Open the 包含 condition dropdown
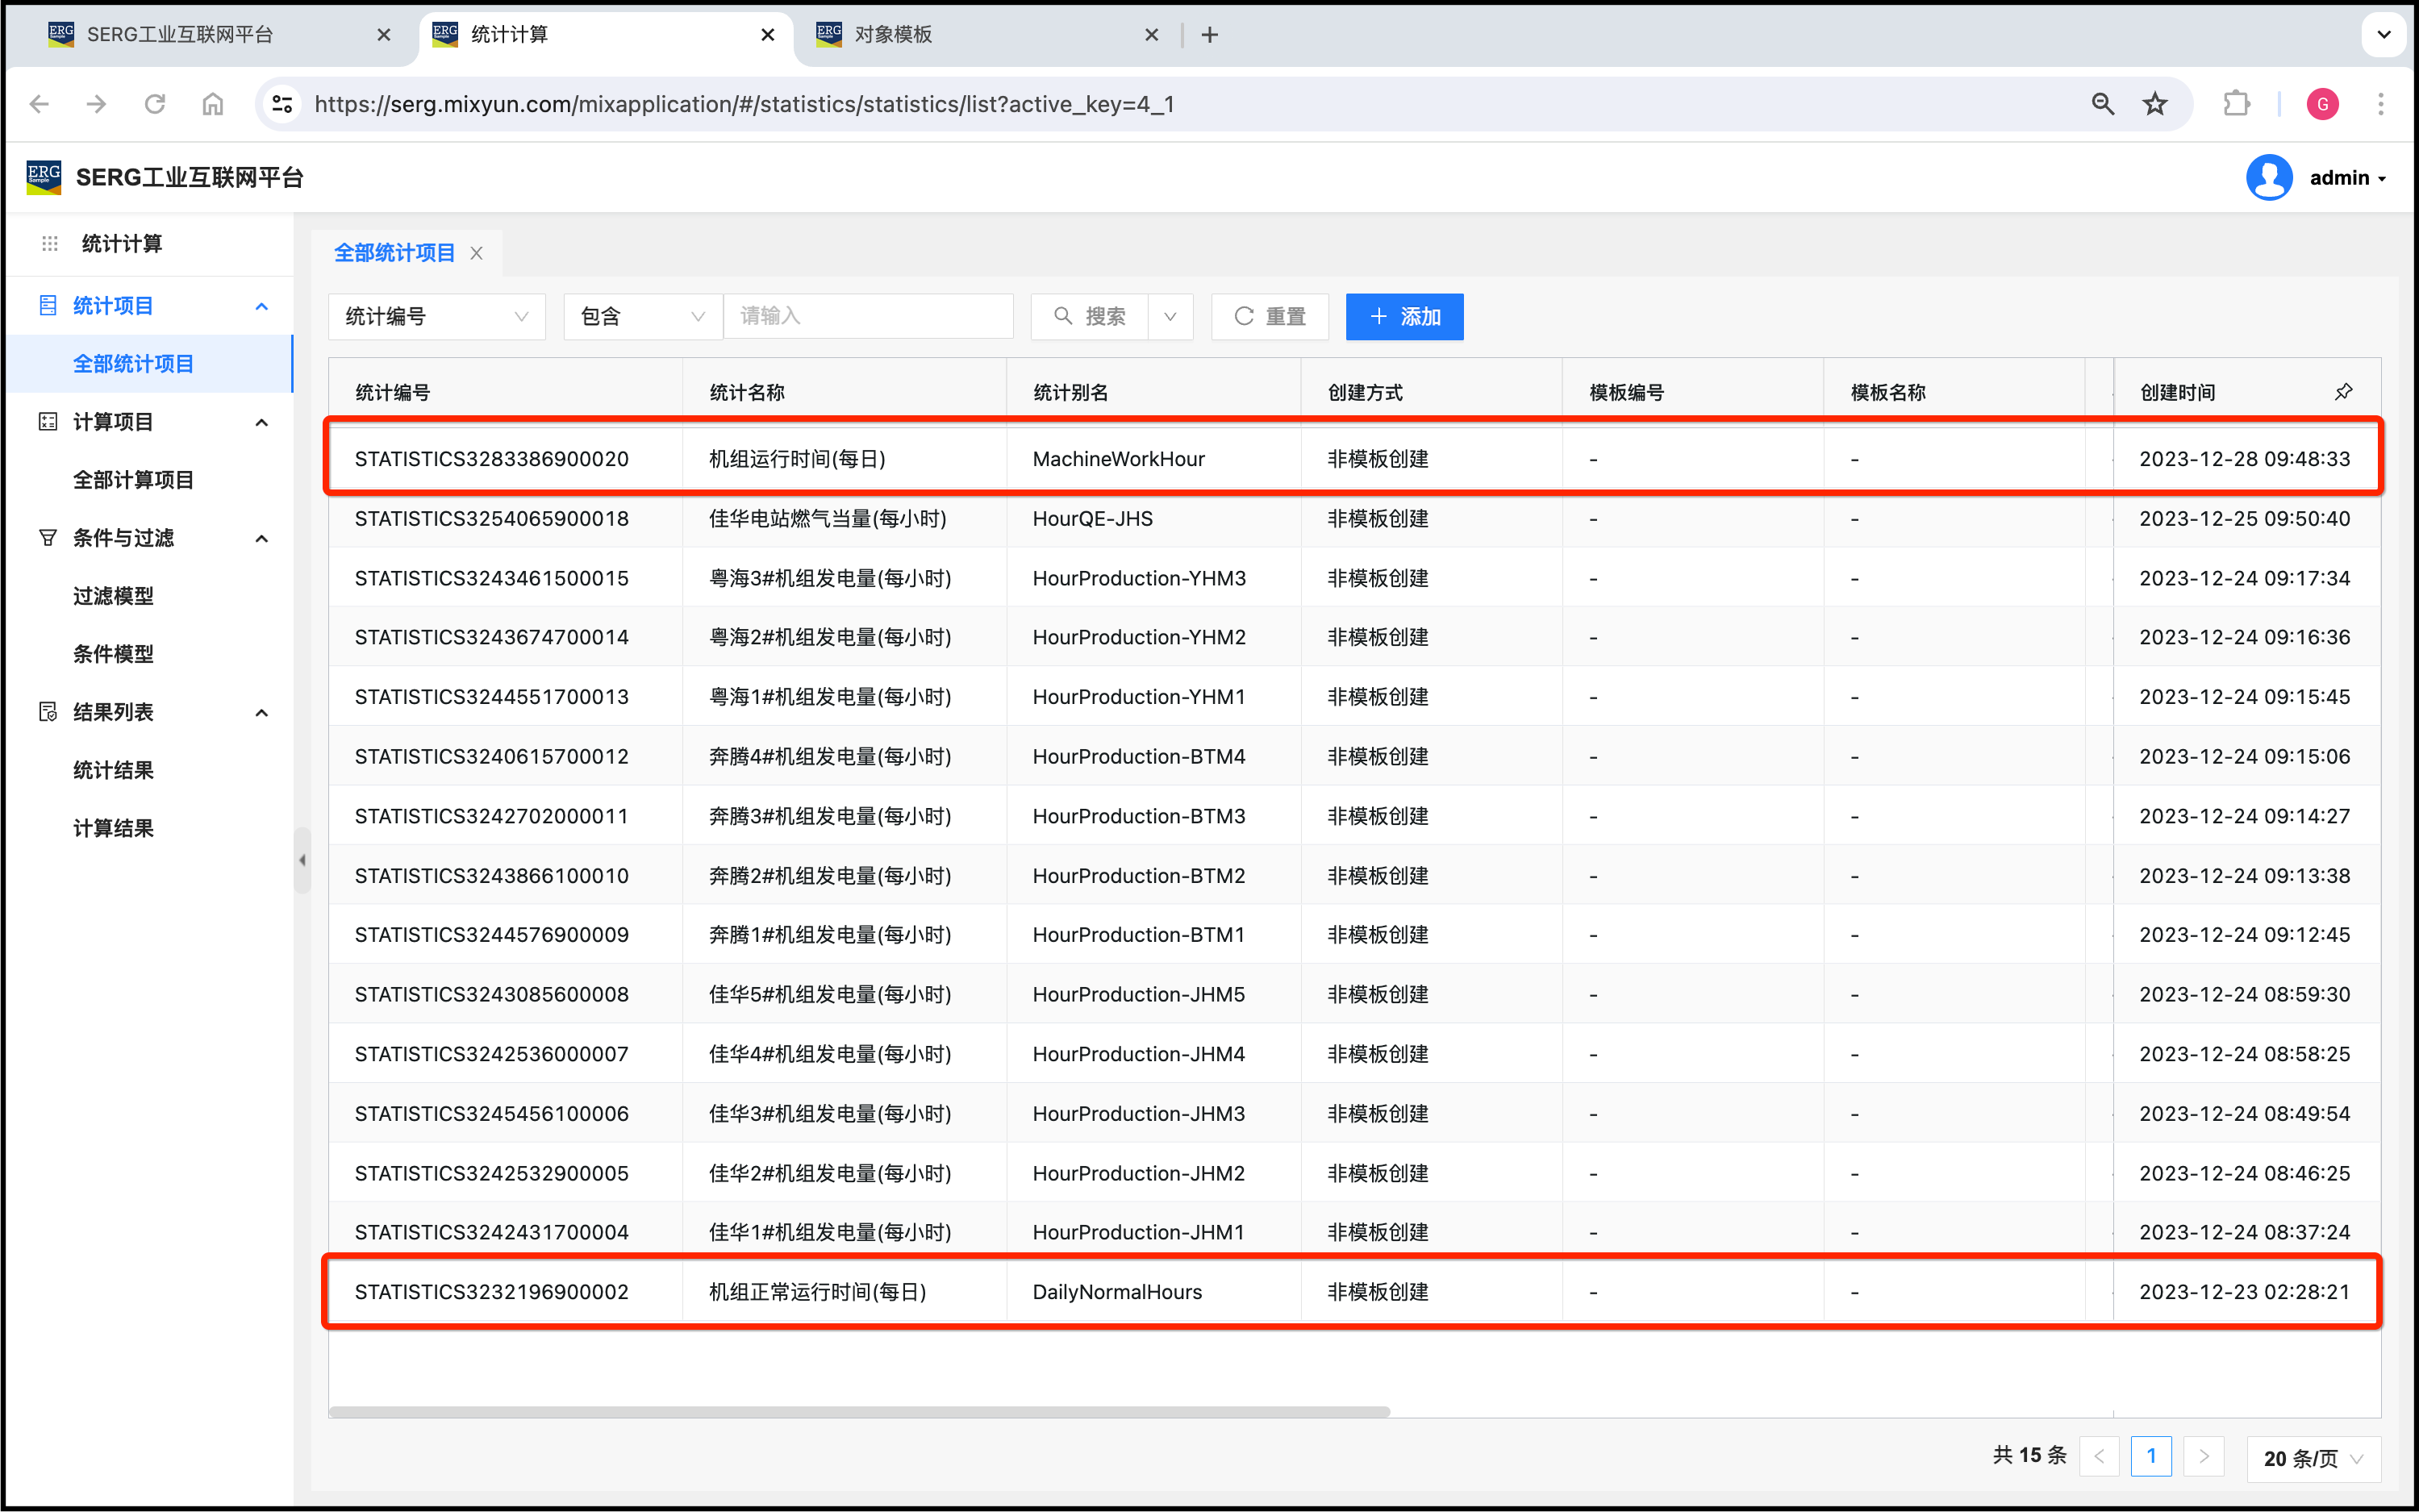 pos(642,317)
